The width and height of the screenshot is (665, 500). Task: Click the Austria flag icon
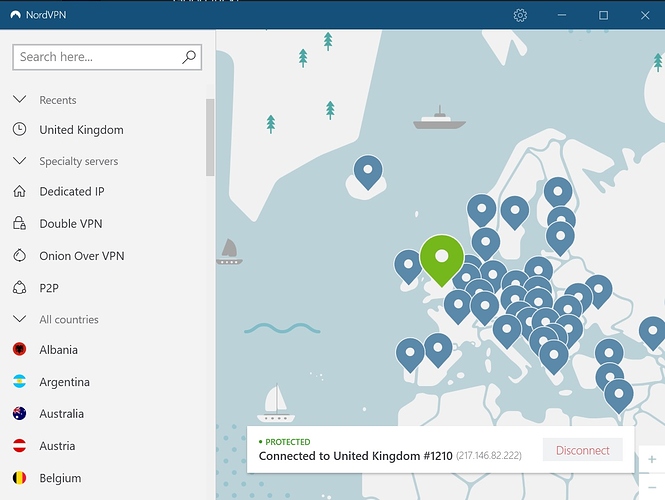tap(20, 446)
